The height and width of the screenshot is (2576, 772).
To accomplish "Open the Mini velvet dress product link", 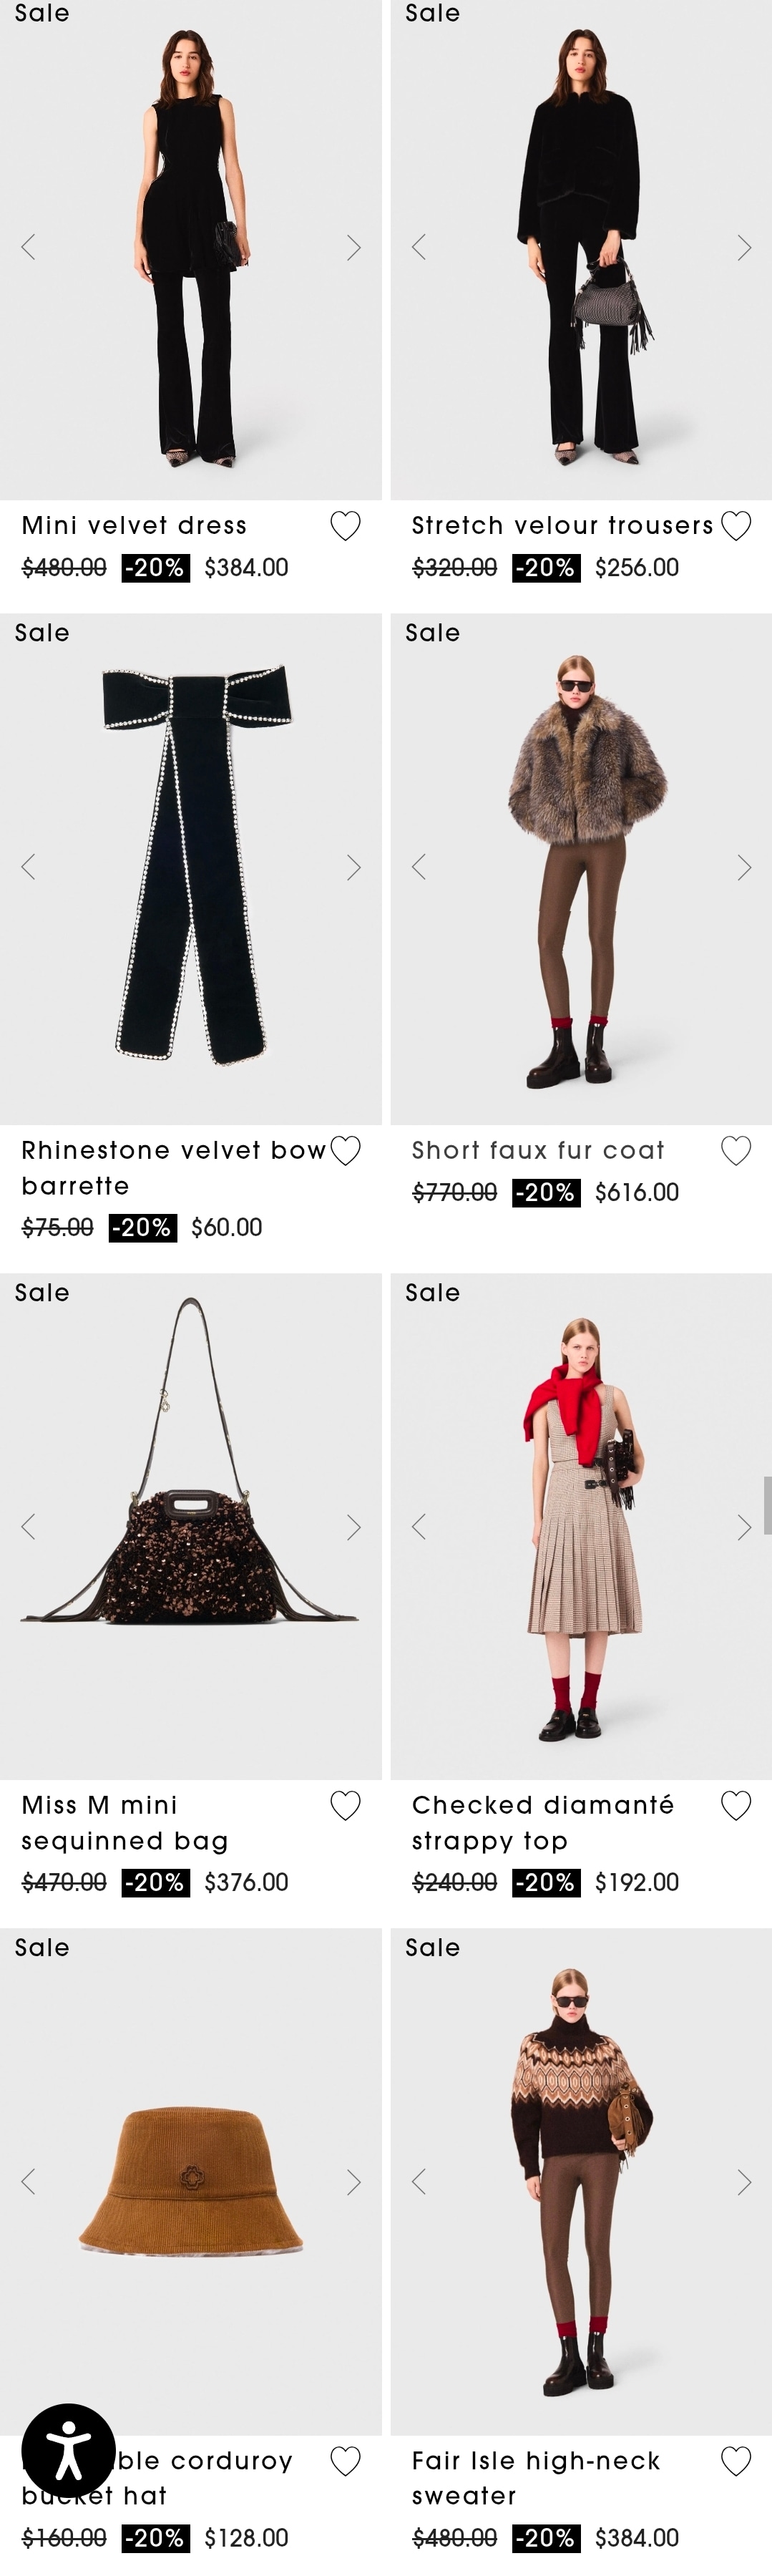I will (x=134, y=526).
